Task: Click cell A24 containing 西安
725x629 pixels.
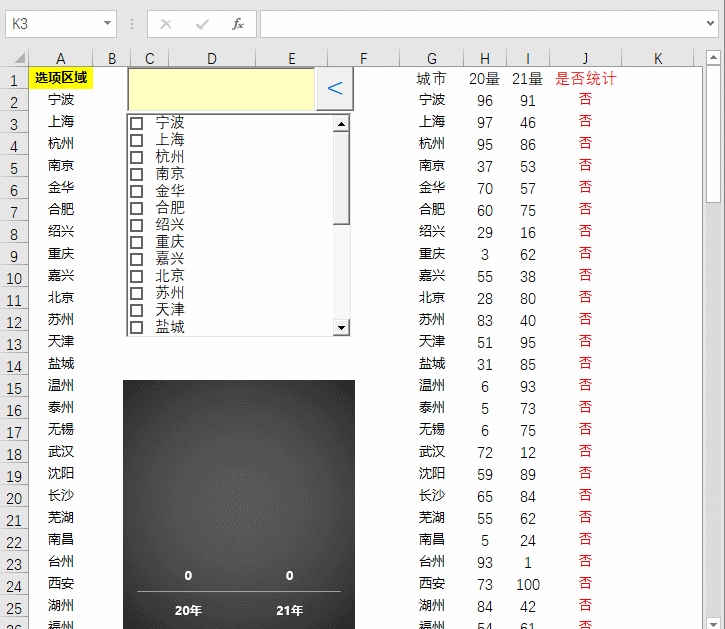Action: (x=61, y=584)
